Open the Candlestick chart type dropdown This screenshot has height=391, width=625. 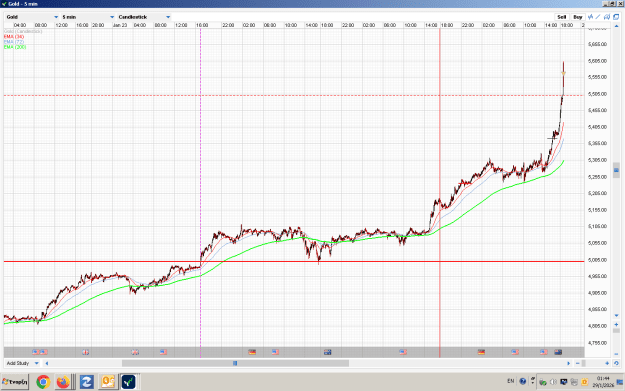[x=144, y=17]
